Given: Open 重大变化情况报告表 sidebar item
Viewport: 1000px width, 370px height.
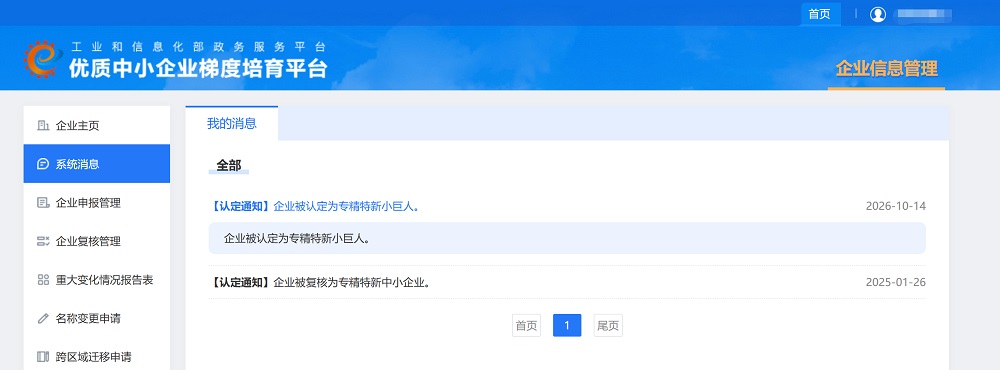Looking at the screenshot, I should point(97,280).
